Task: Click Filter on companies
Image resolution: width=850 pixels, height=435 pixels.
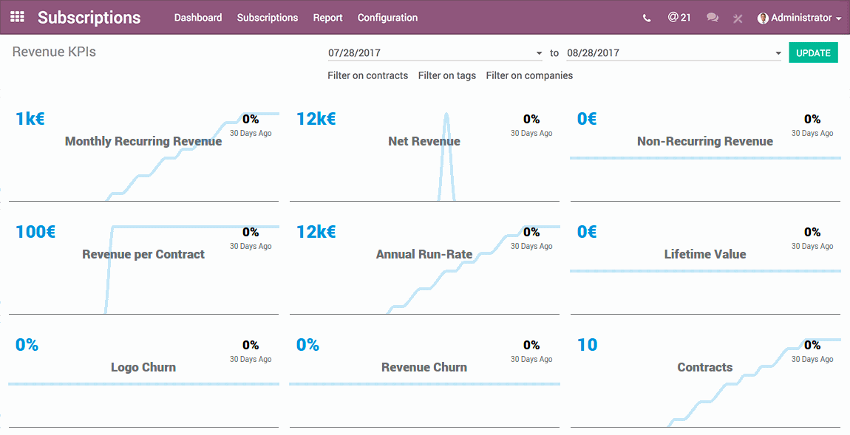Action: pyautogui.click(x=529, y=76)
